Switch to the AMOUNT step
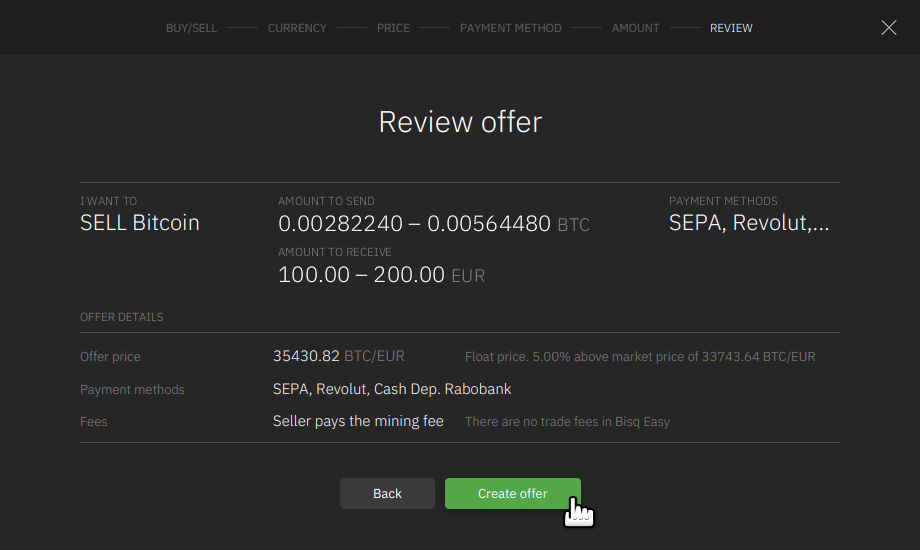The image size is (920, 550). pos(635,28)
